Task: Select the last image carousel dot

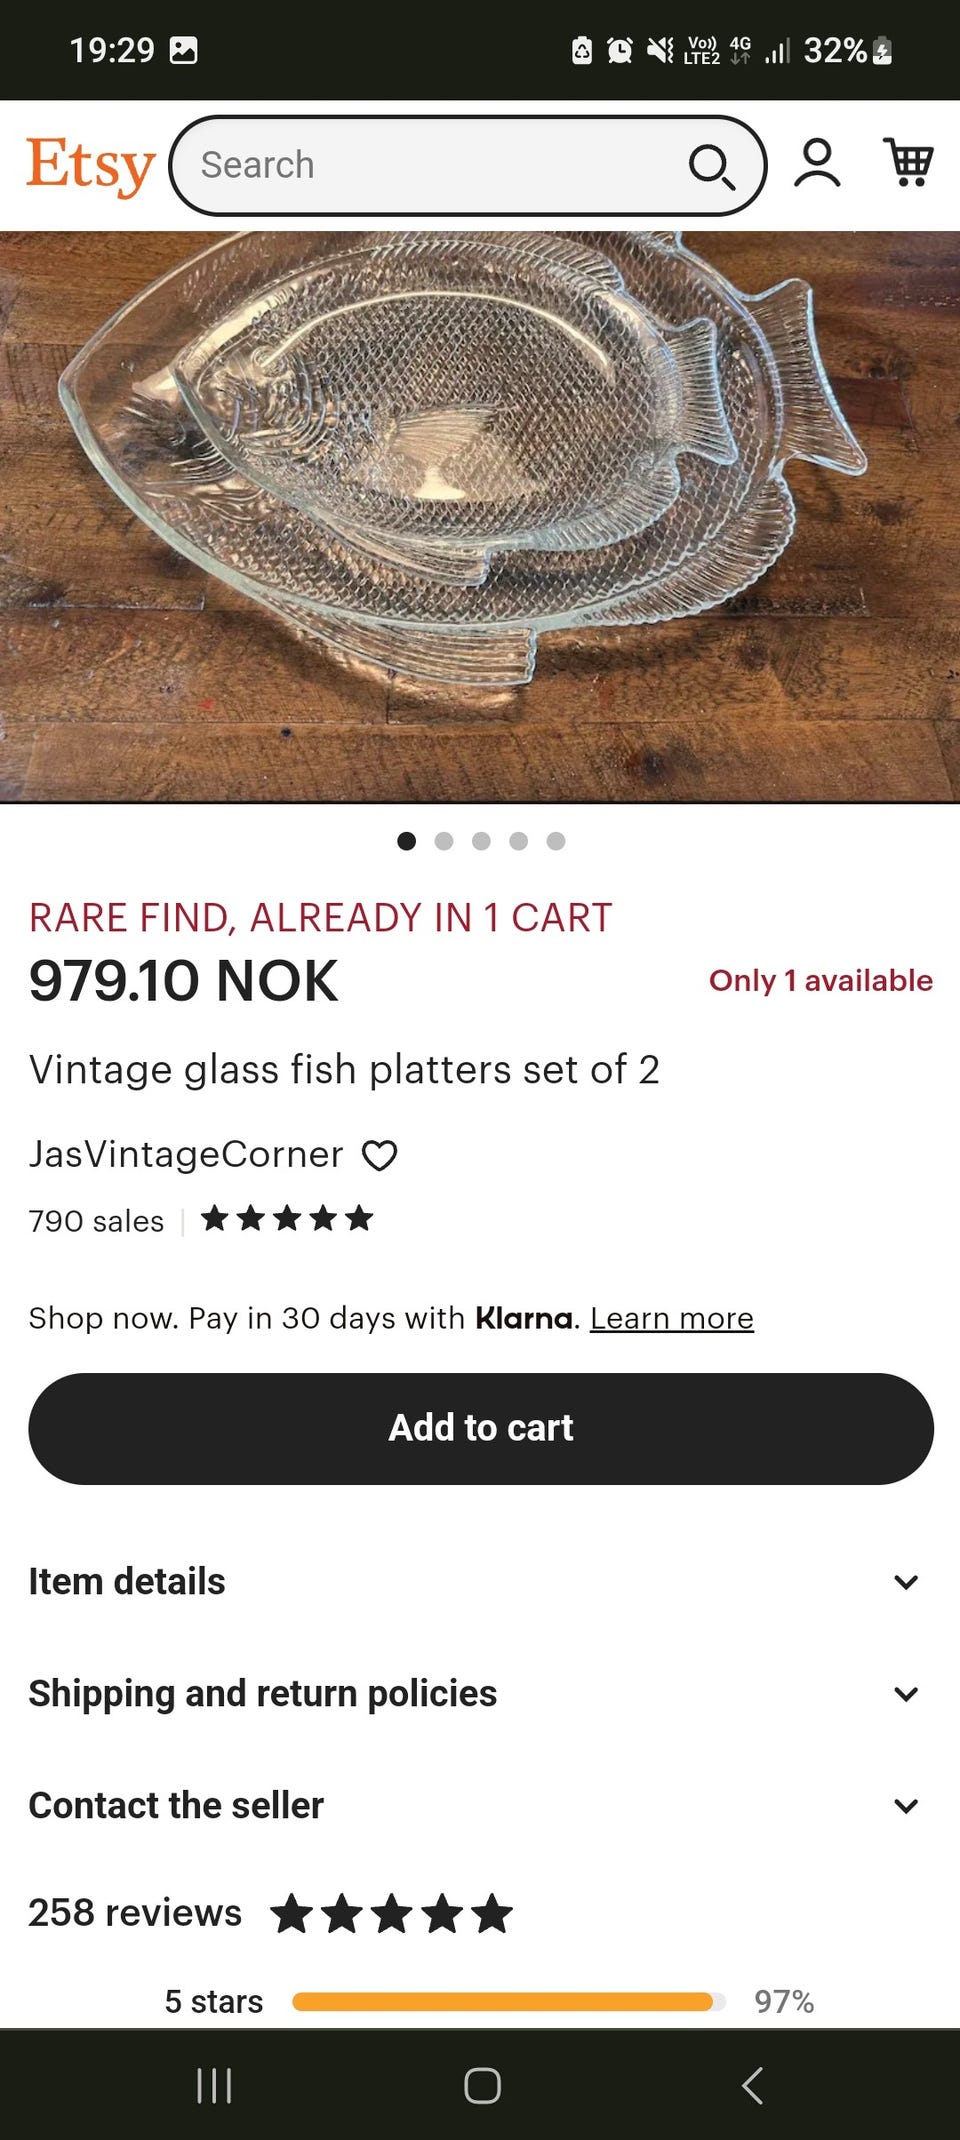Action: click(x=556, y=841)
